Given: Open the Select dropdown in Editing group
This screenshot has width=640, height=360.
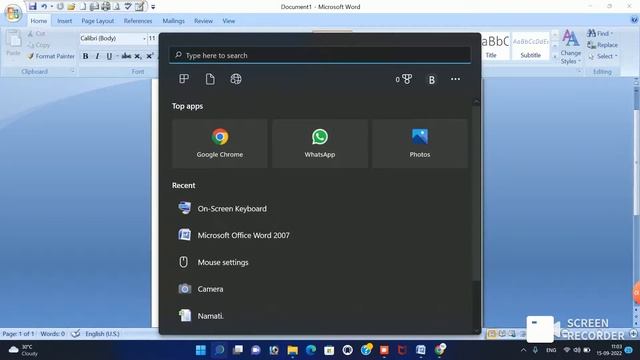Looking at the screenshot, I should [x=603, y=56].
